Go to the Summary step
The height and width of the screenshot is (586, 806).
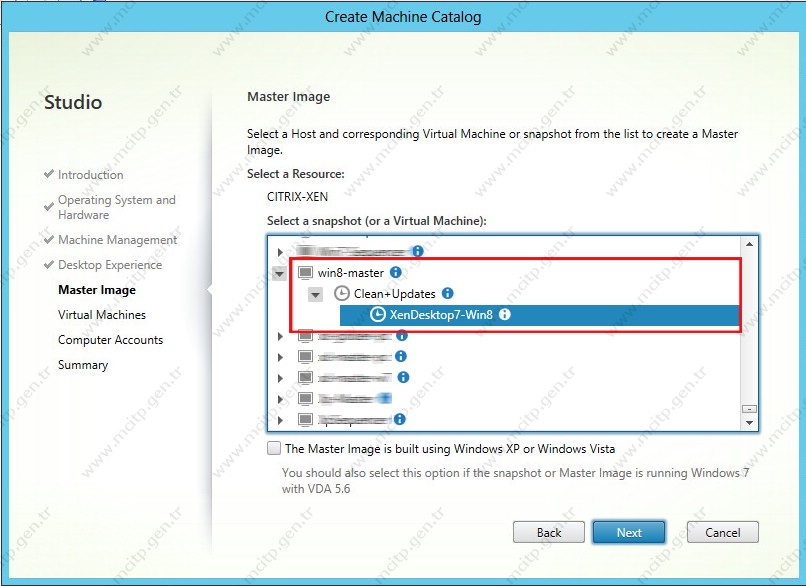[x=83, y=365]
